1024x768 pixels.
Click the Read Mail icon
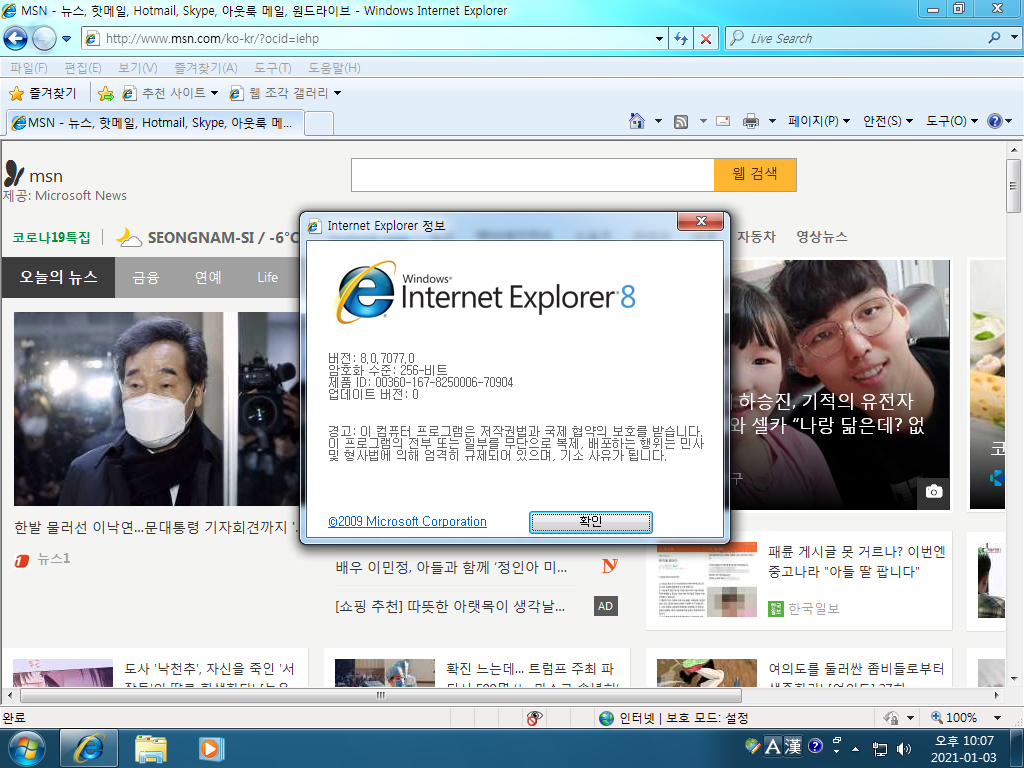tap(723, 121)
